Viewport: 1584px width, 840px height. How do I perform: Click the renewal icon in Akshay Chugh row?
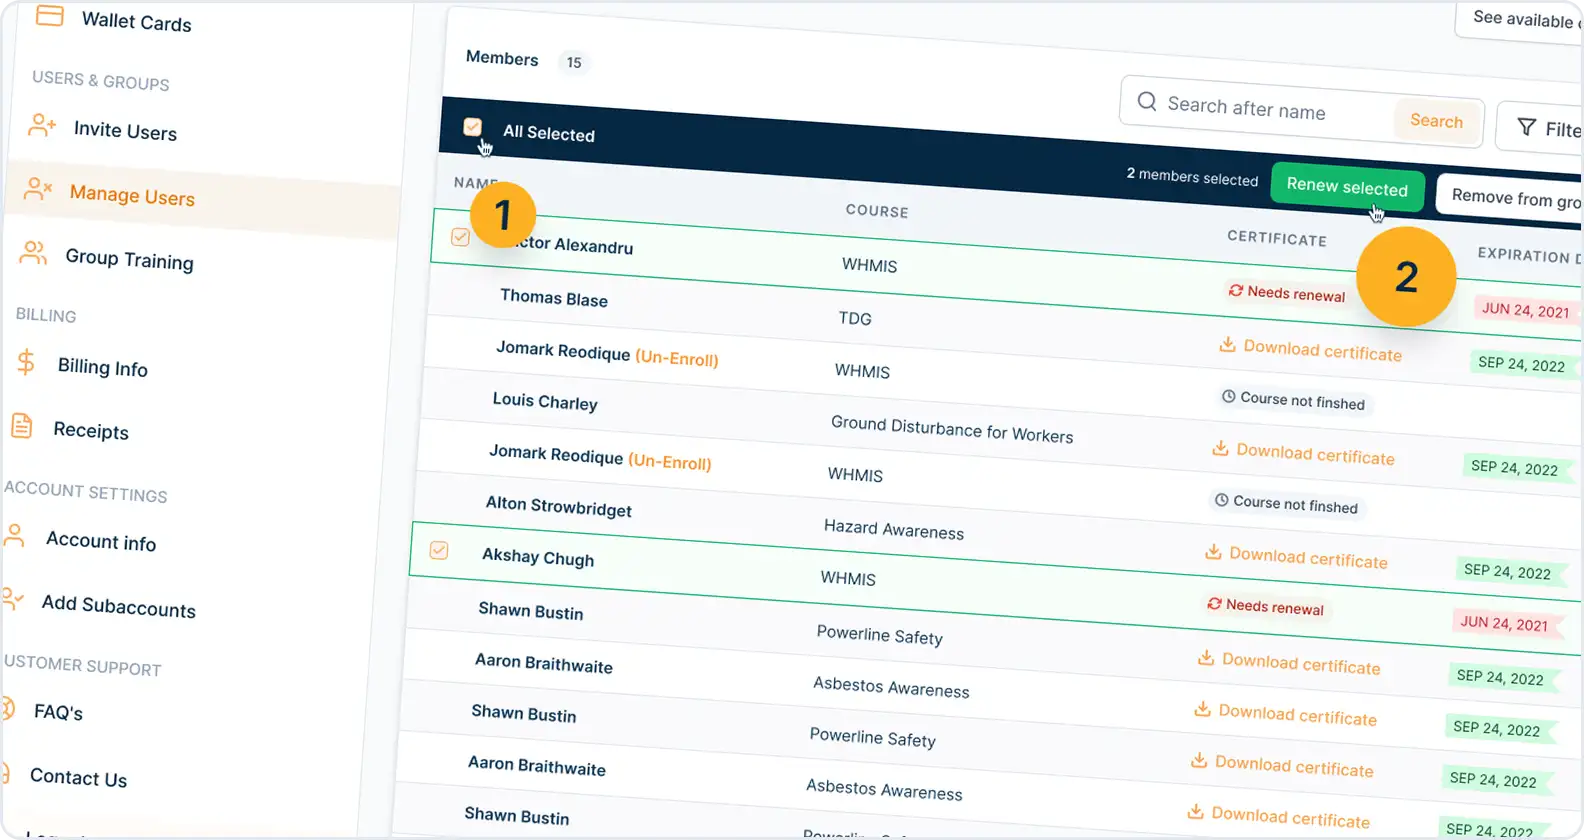[x=1214, y=604]
